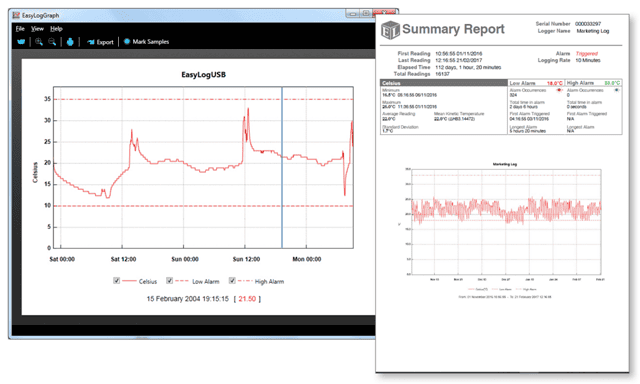Viewport: 640px width, 384px height.
Task: Click the blue vertical cursor line on graph
Action: point(282,167)
